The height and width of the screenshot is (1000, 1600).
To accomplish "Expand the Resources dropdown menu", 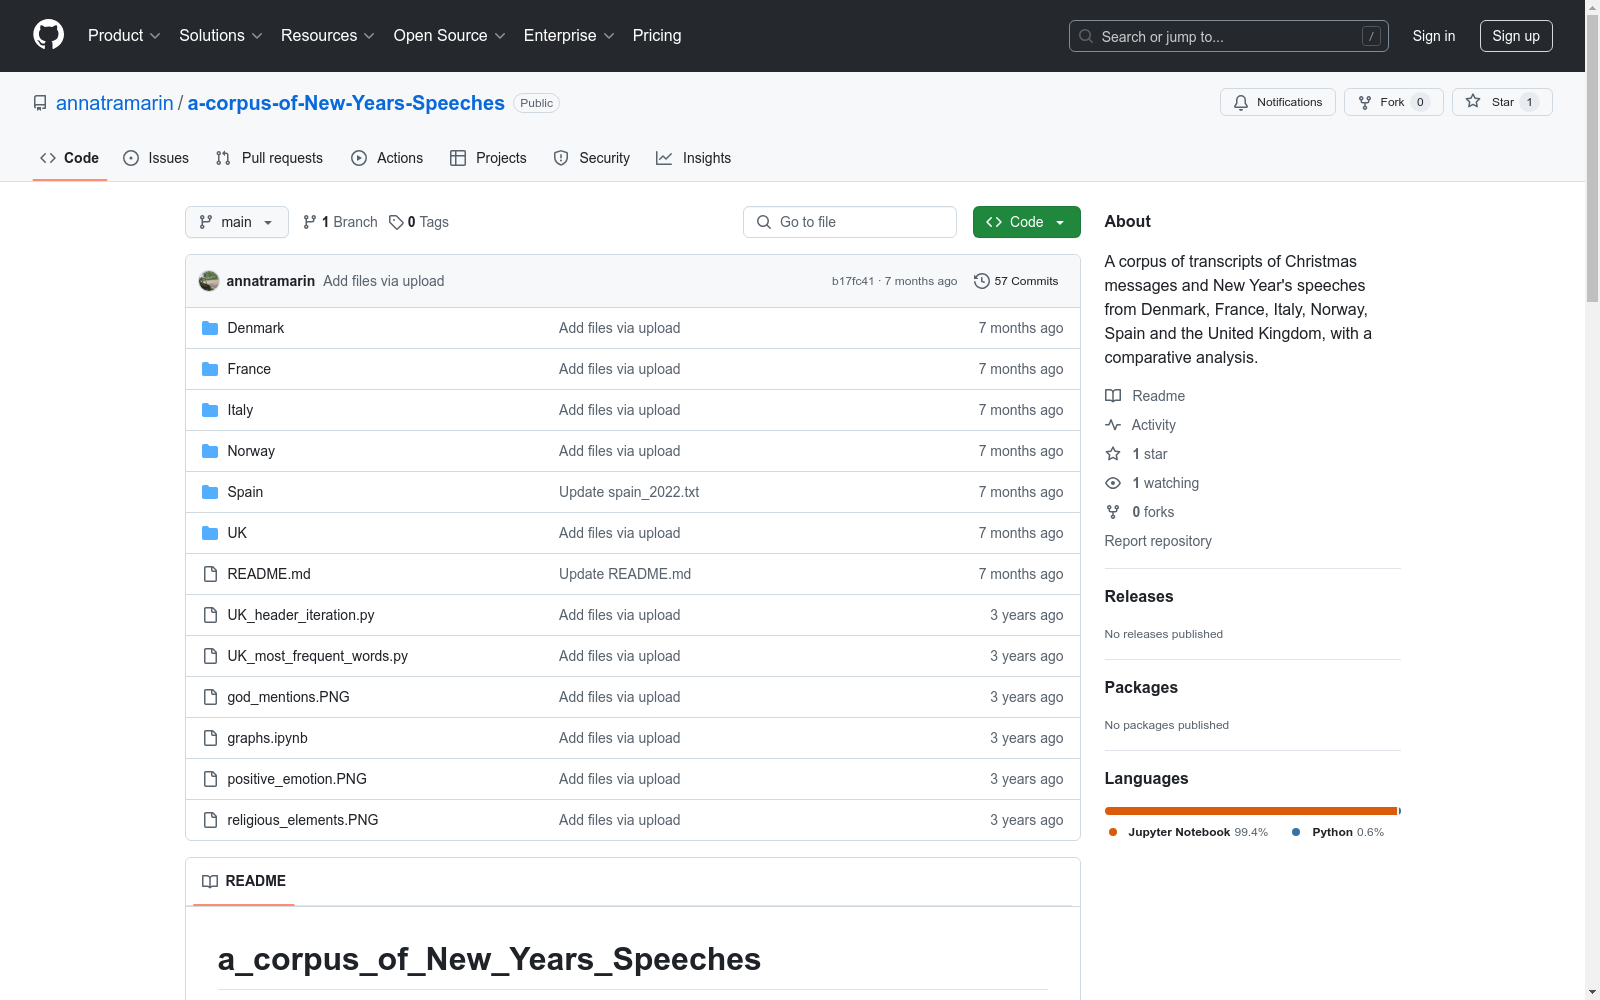I will coord(328,35).
